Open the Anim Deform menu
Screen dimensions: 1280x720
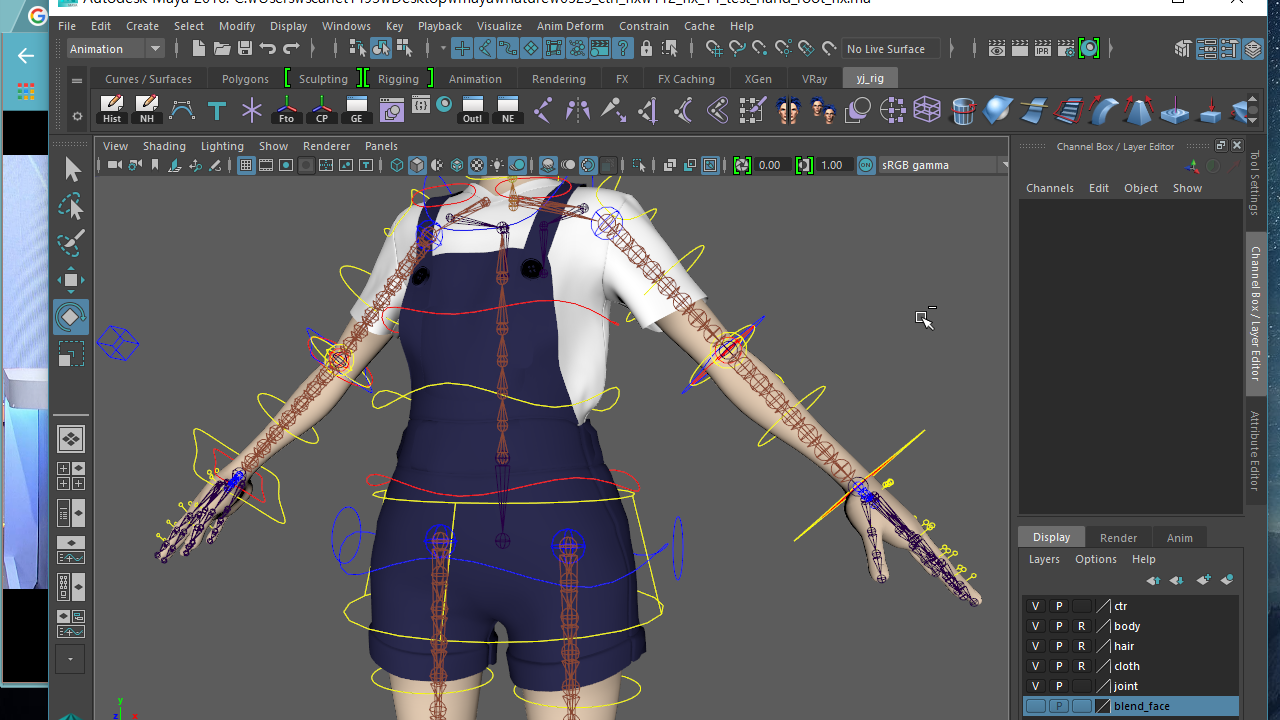pos(570,26)
